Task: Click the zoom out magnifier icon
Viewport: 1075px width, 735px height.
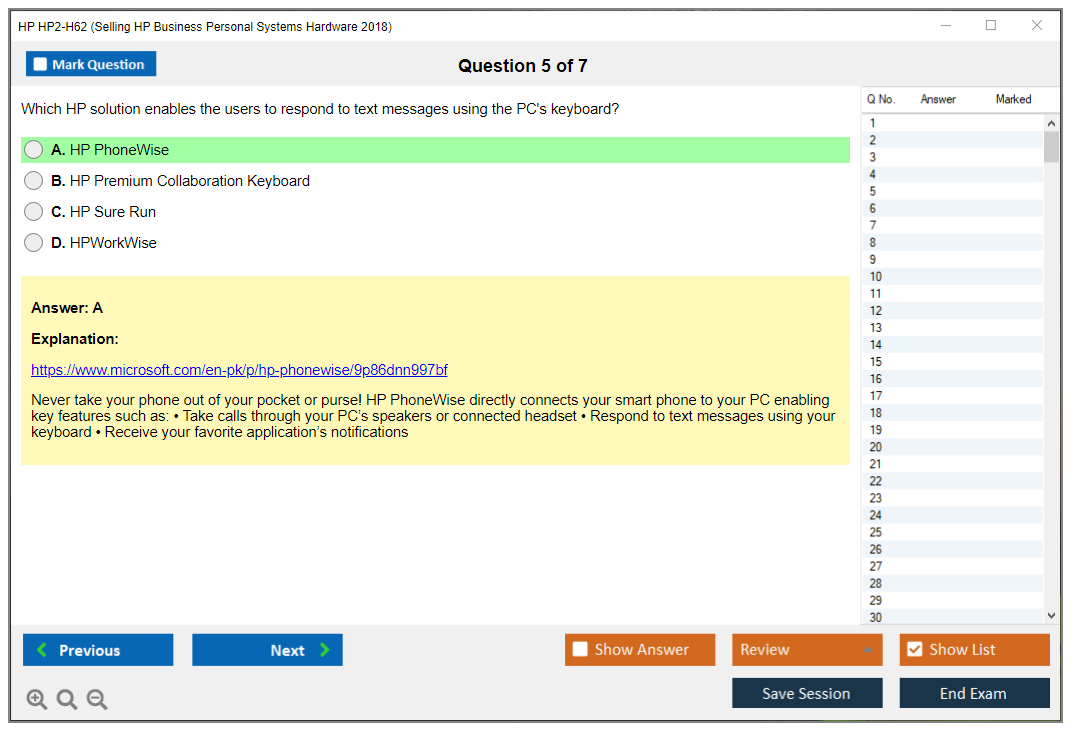Action: pos(97,700)
